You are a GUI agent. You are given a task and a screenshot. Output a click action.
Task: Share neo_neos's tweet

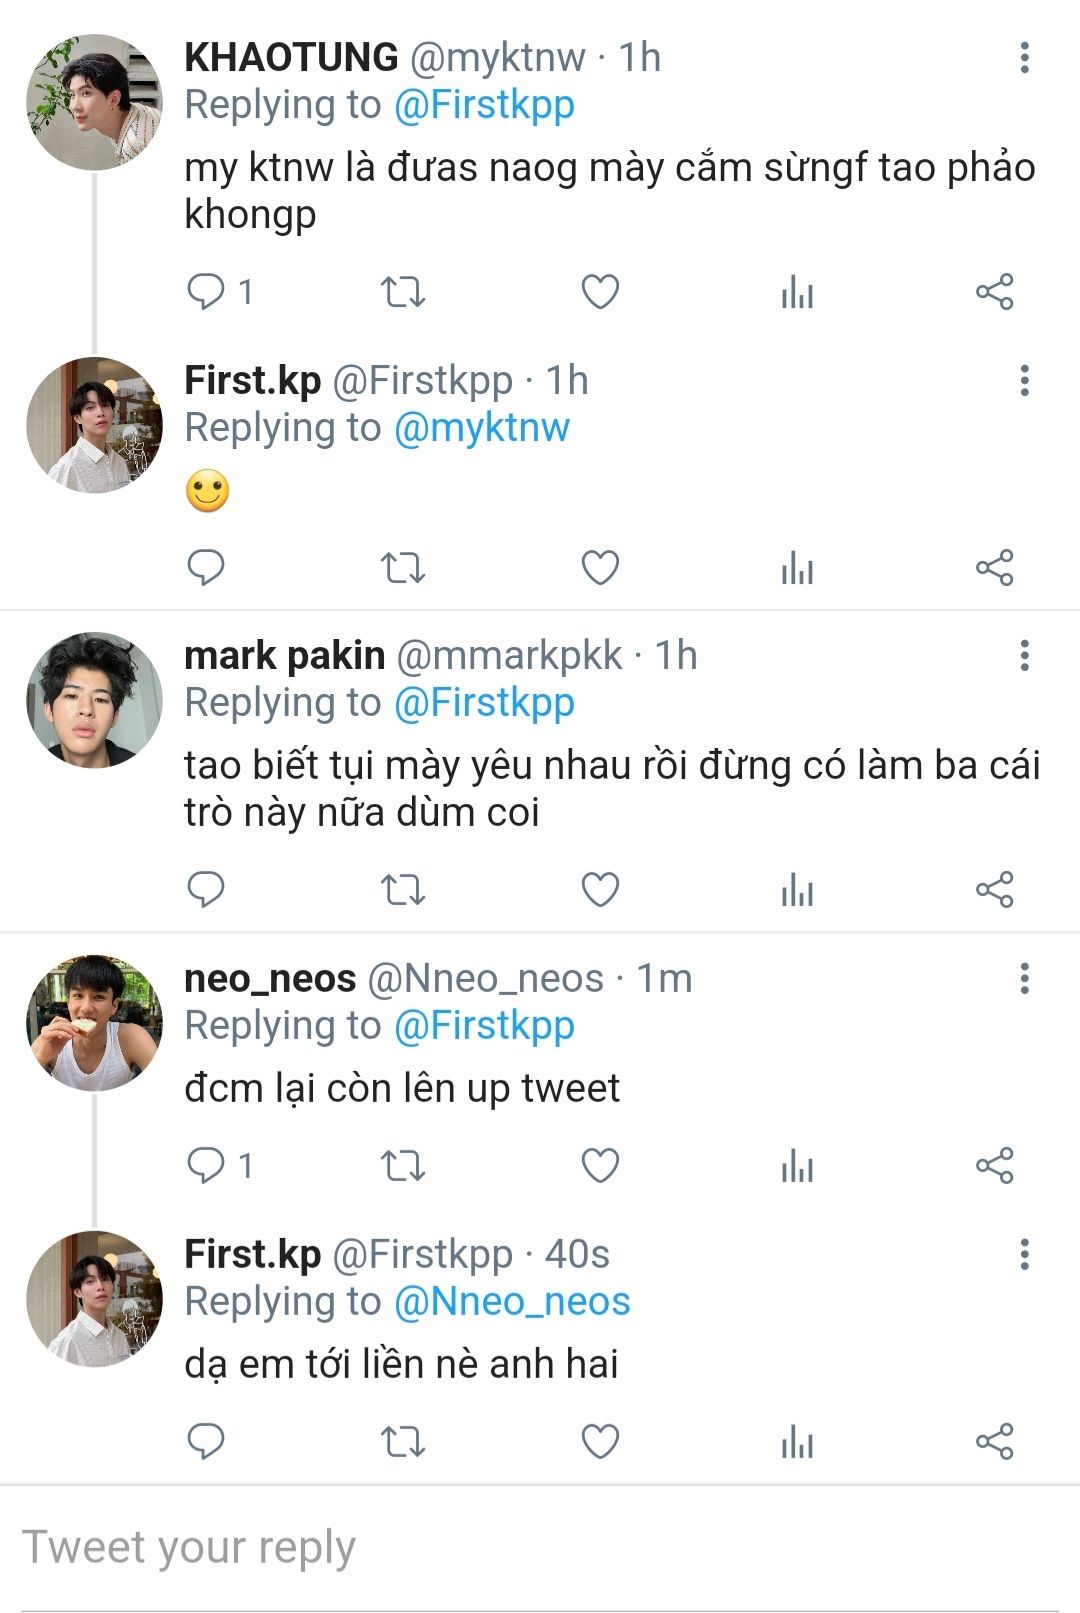point(994,1166)
